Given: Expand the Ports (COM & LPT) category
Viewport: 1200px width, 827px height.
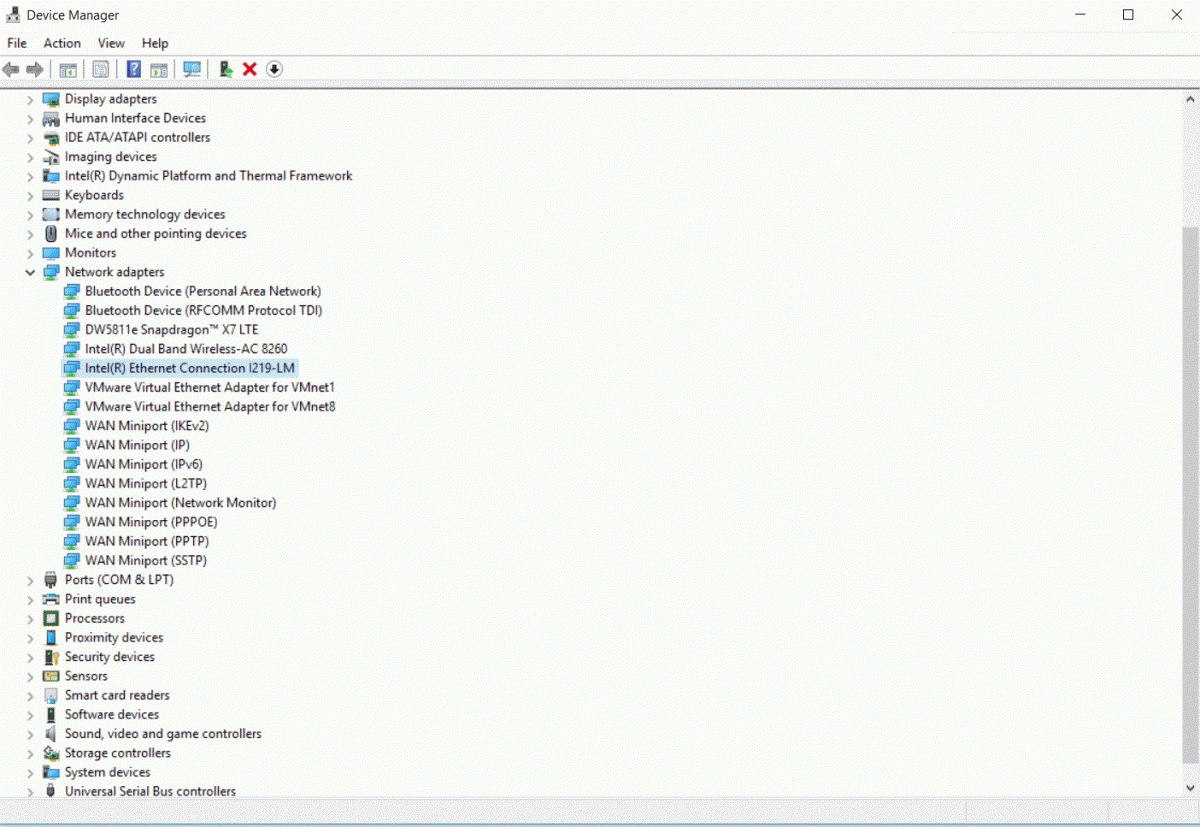Looking at the screenshot, I should pos(30,580).
